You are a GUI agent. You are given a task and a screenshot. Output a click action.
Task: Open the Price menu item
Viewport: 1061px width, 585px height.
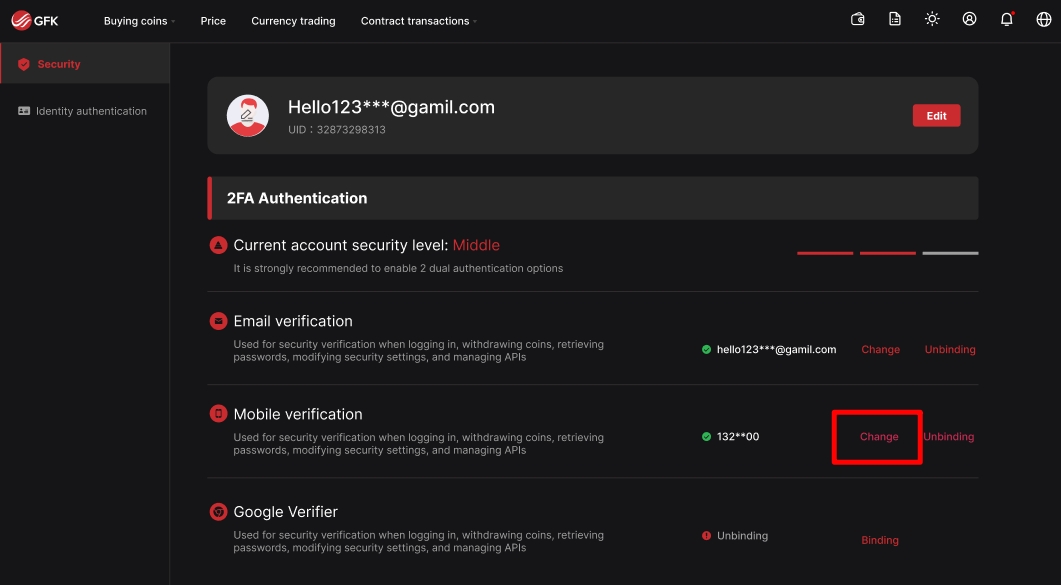tap(213, 21)
